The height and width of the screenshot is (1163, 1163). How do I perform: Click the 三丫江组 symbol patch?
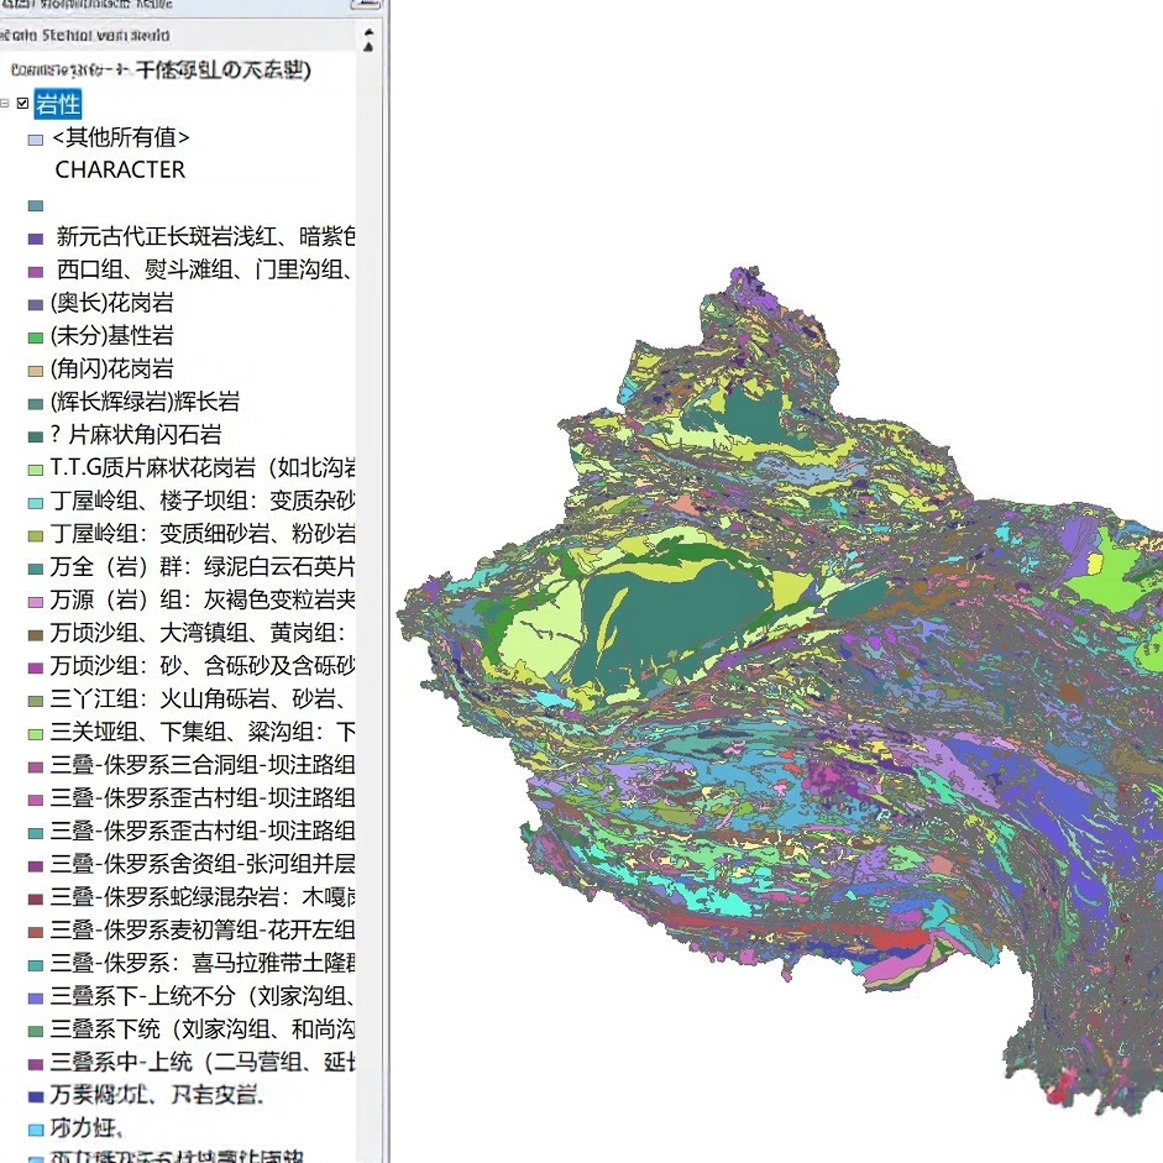pyautogui.click(x=35, y=700)
